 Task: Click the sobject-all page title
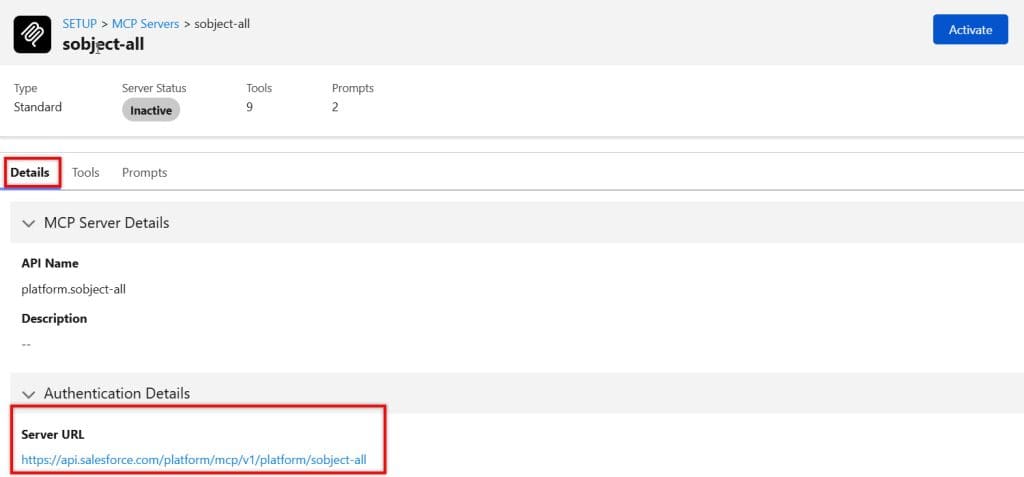(x=103, y=44)
